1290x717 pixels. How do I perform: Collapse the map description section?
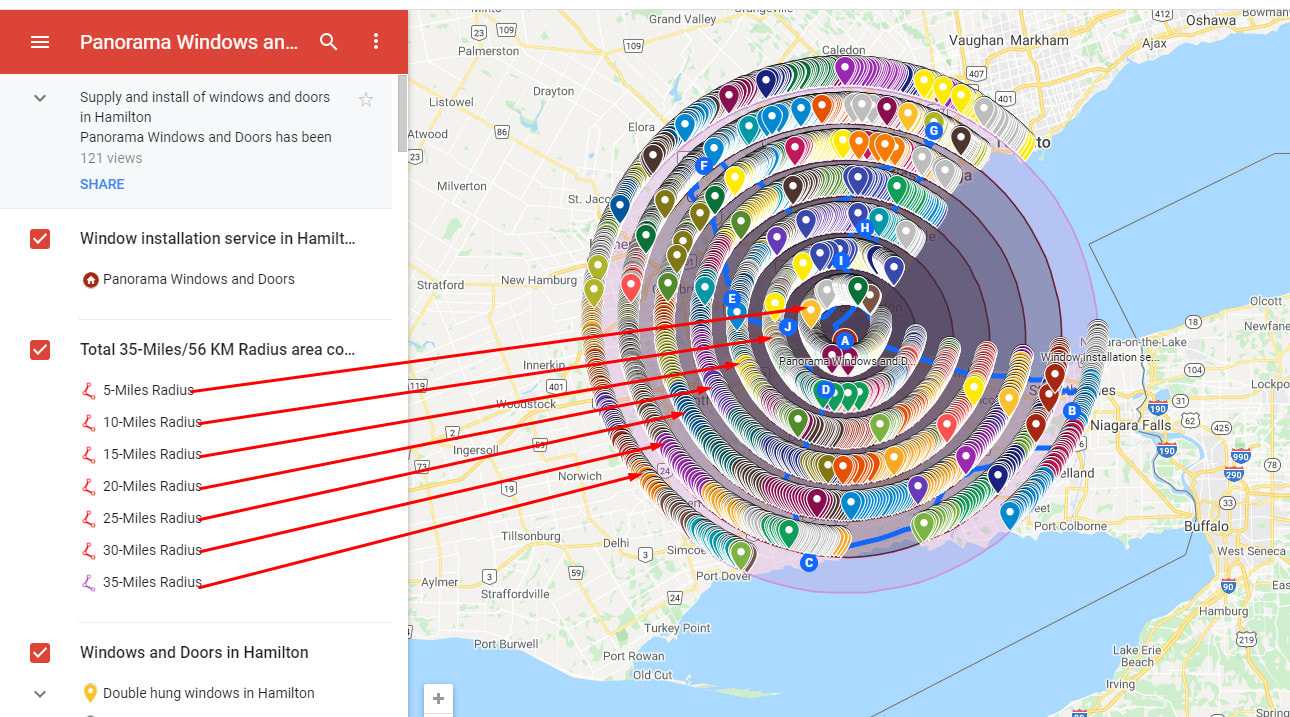tap(38, 97)
